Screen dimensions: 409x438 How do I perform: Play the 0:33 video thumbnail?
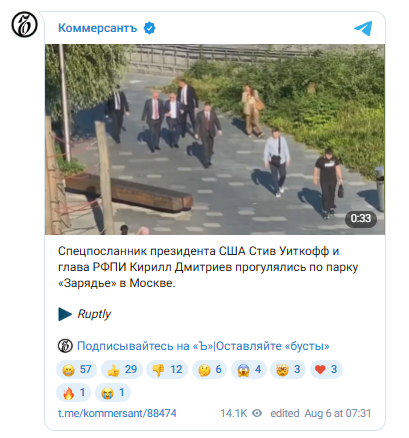pos(215,139)
